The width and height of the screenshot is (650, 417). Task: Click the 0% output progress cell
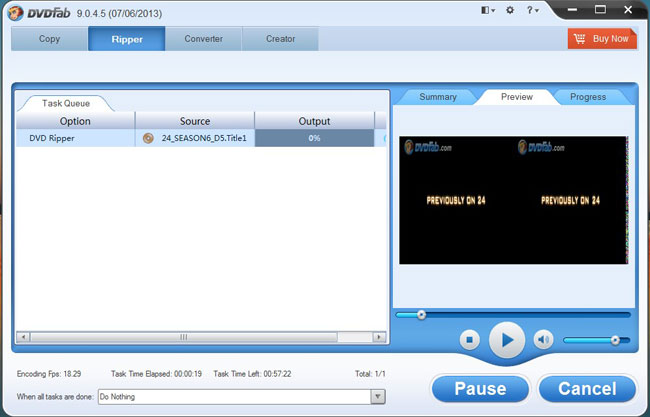[314, 138]
